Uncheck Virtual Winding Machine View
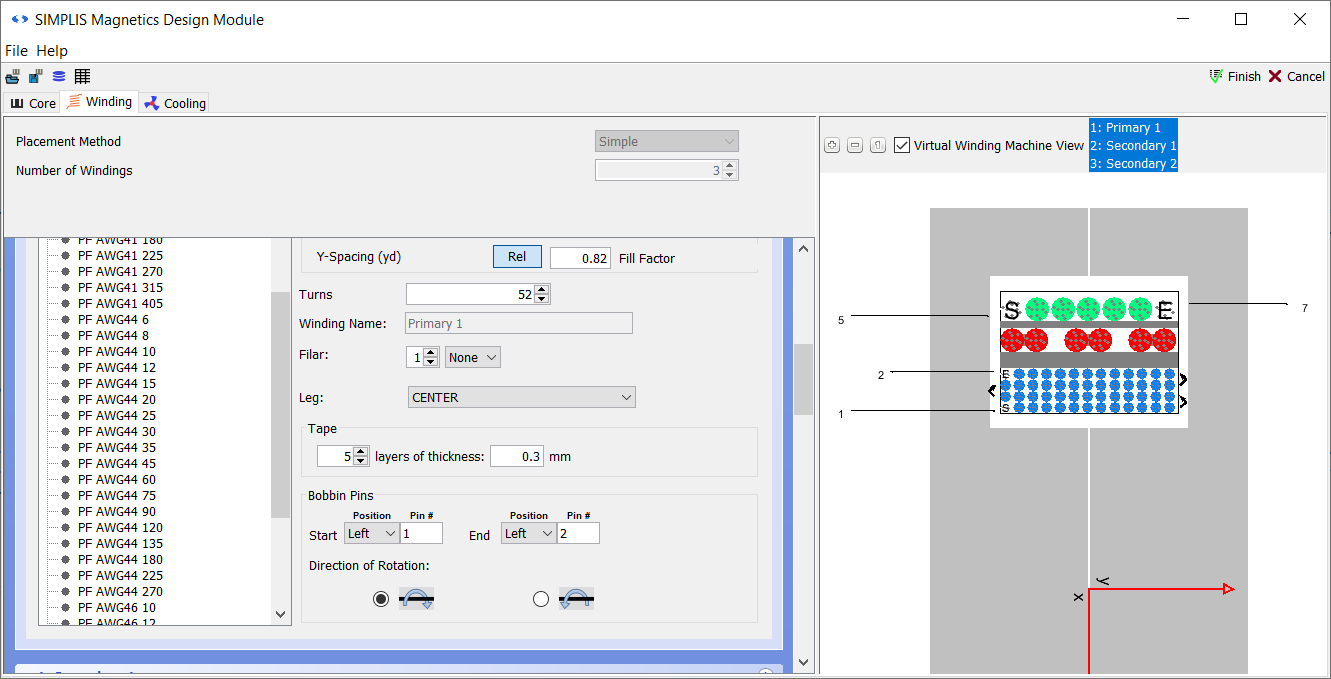This screenshot has height=679, width=1331. [903, 146]
